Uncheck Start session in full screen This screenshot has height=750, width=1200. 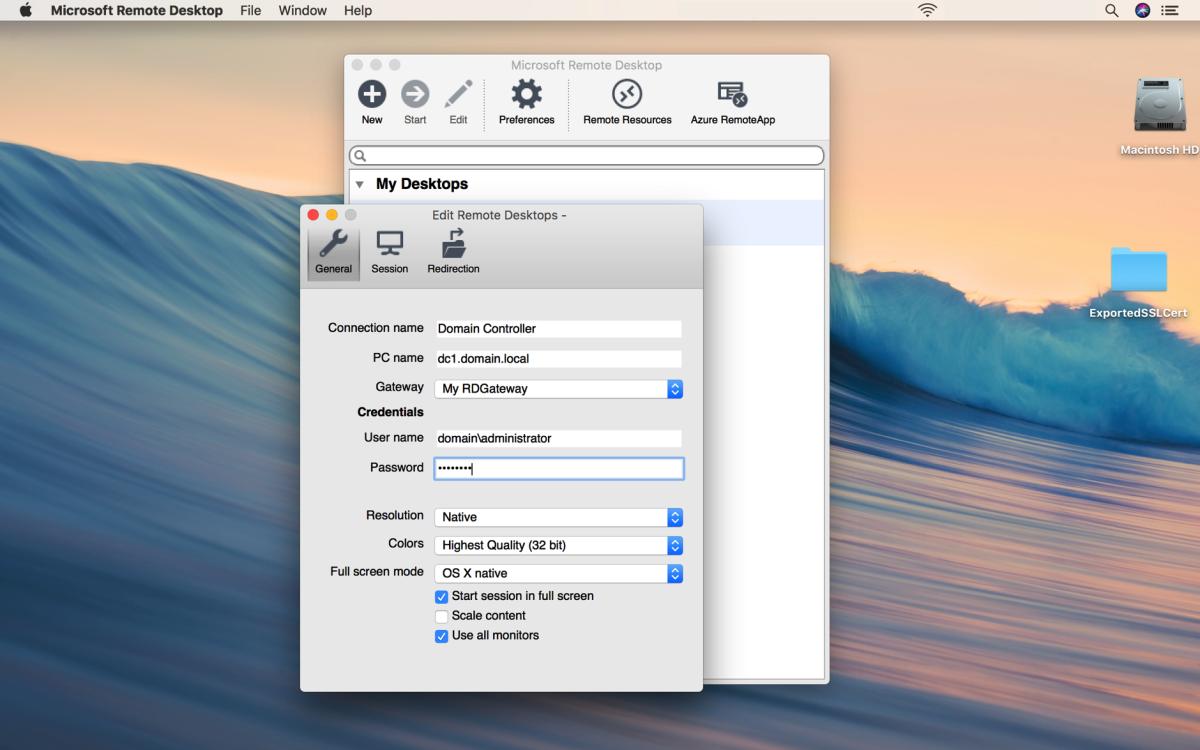point(441,596)
